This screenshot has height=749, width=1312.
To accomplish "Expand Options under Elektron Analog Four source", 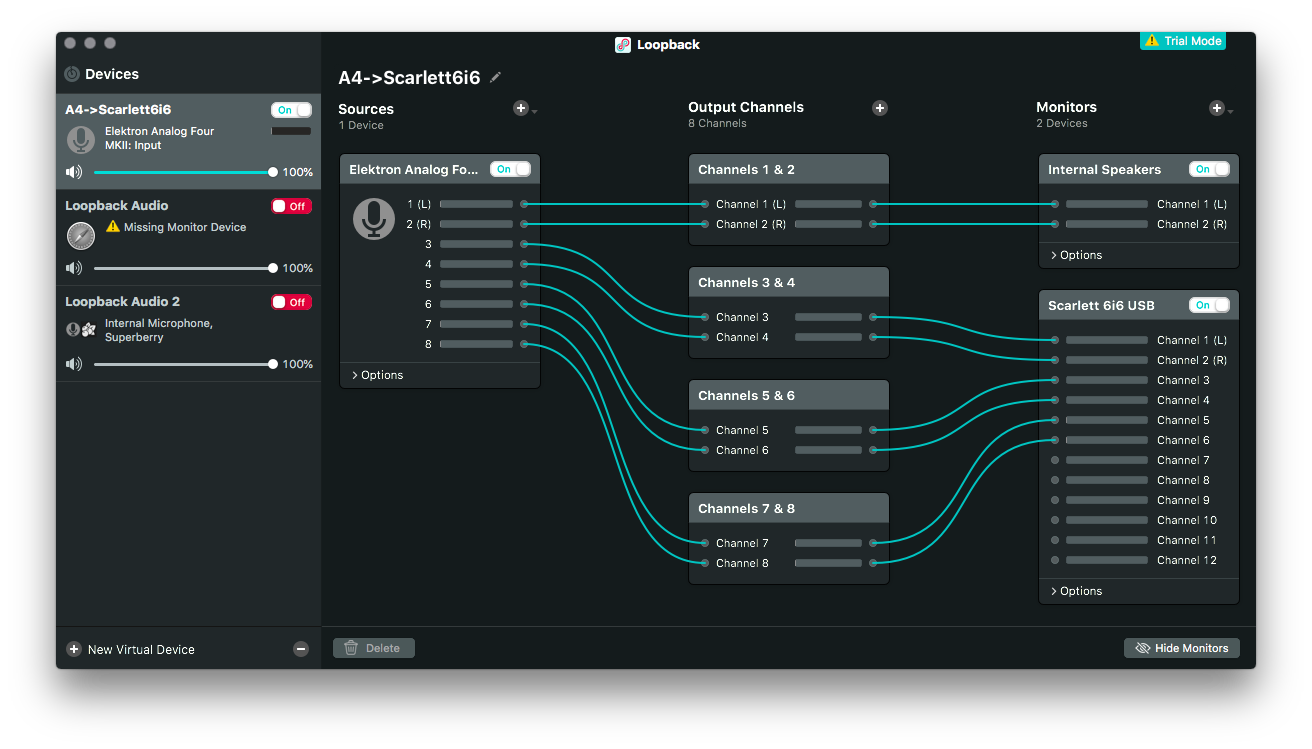I will coord(377,375).
